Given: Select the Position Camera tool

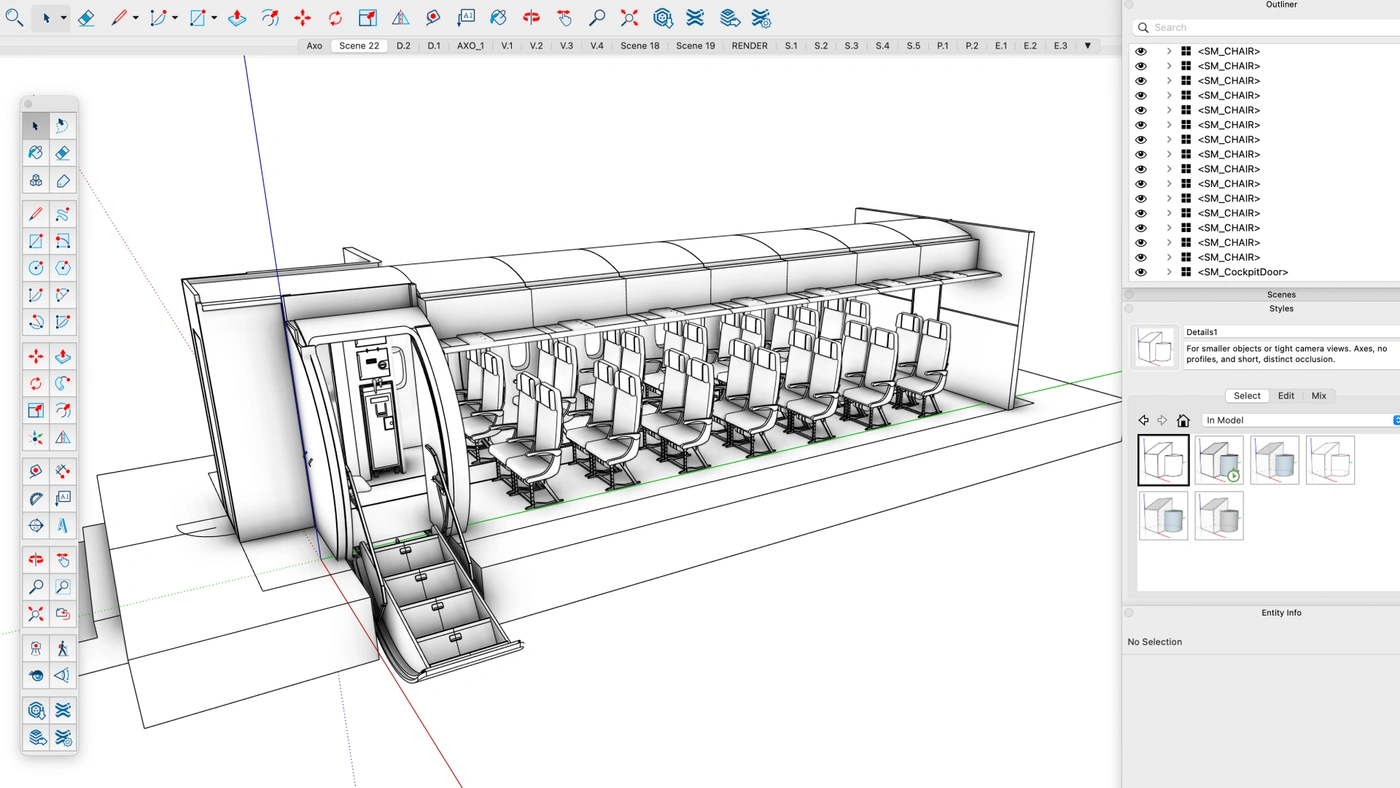Looking at the screenshot, I should pos(36,648).
